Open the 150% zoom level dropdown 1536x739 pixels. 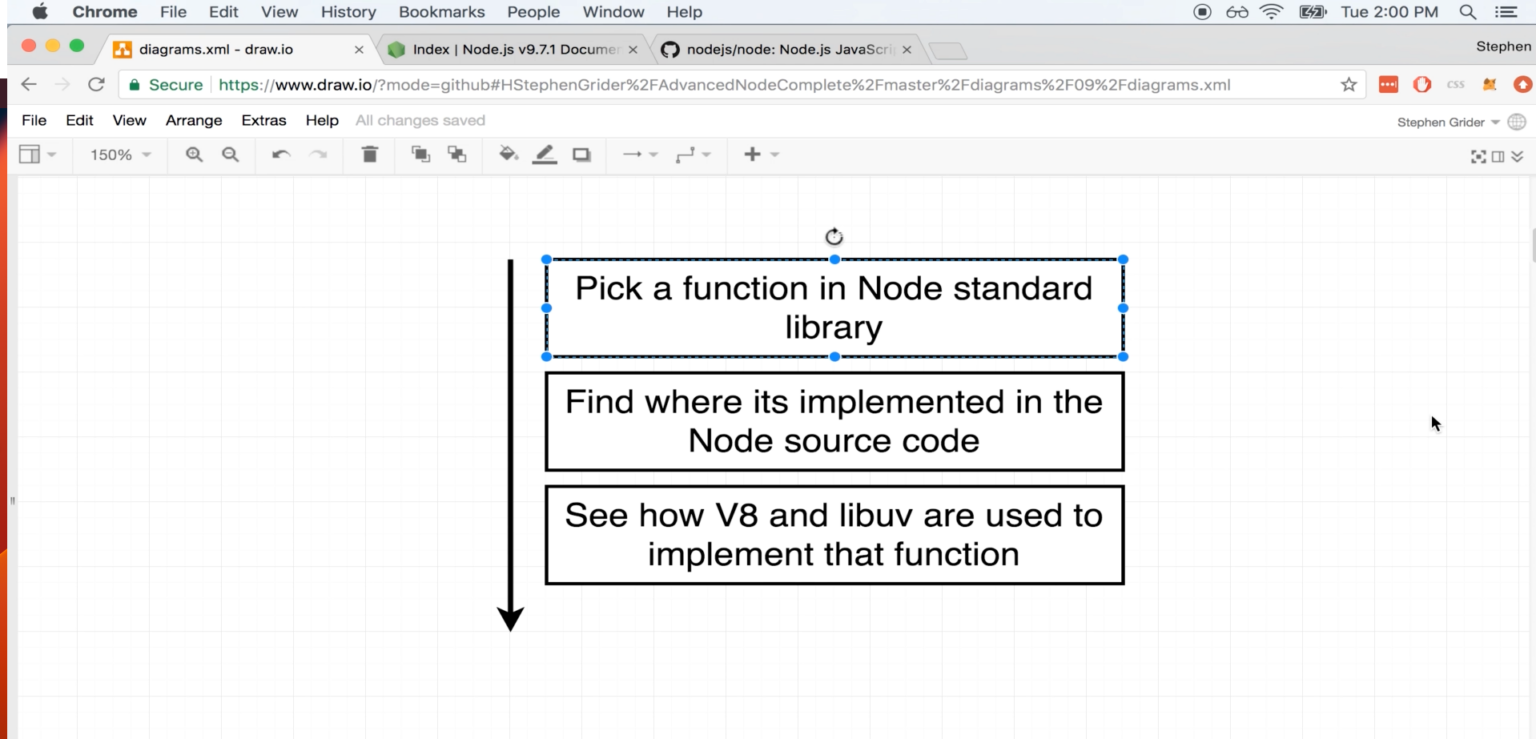click(120, 155)
